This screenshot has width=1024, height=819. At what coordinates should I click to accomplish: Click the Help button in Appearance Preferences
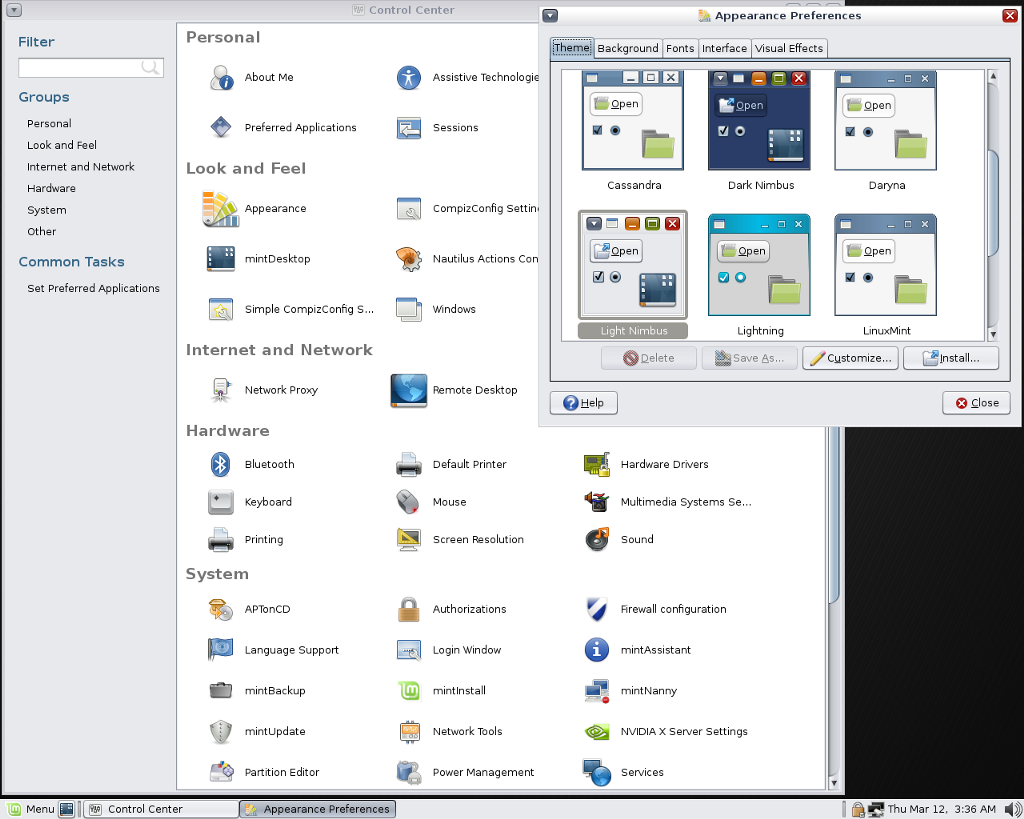(584, 403)
